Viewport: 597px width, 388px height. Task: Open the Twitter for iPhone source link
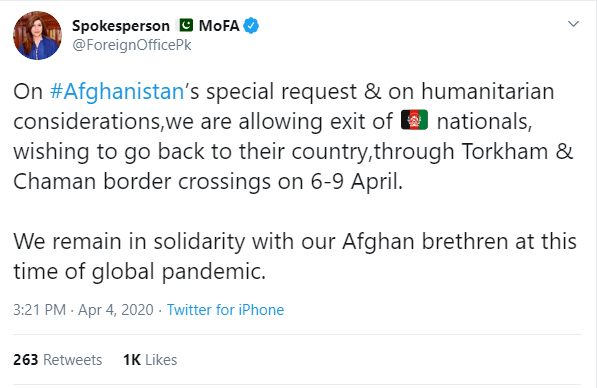coord(225,310)
